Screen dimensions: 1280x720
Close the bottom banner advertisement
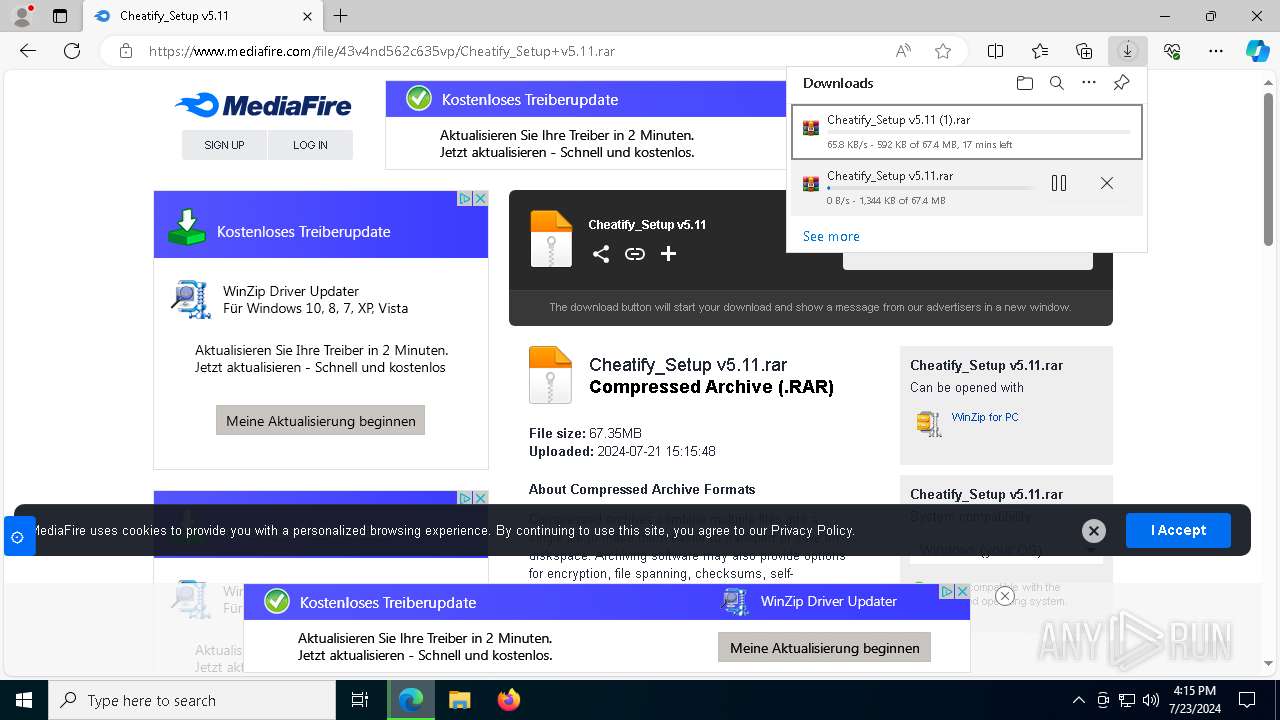pyautogui.click(x=1005, y=596)
